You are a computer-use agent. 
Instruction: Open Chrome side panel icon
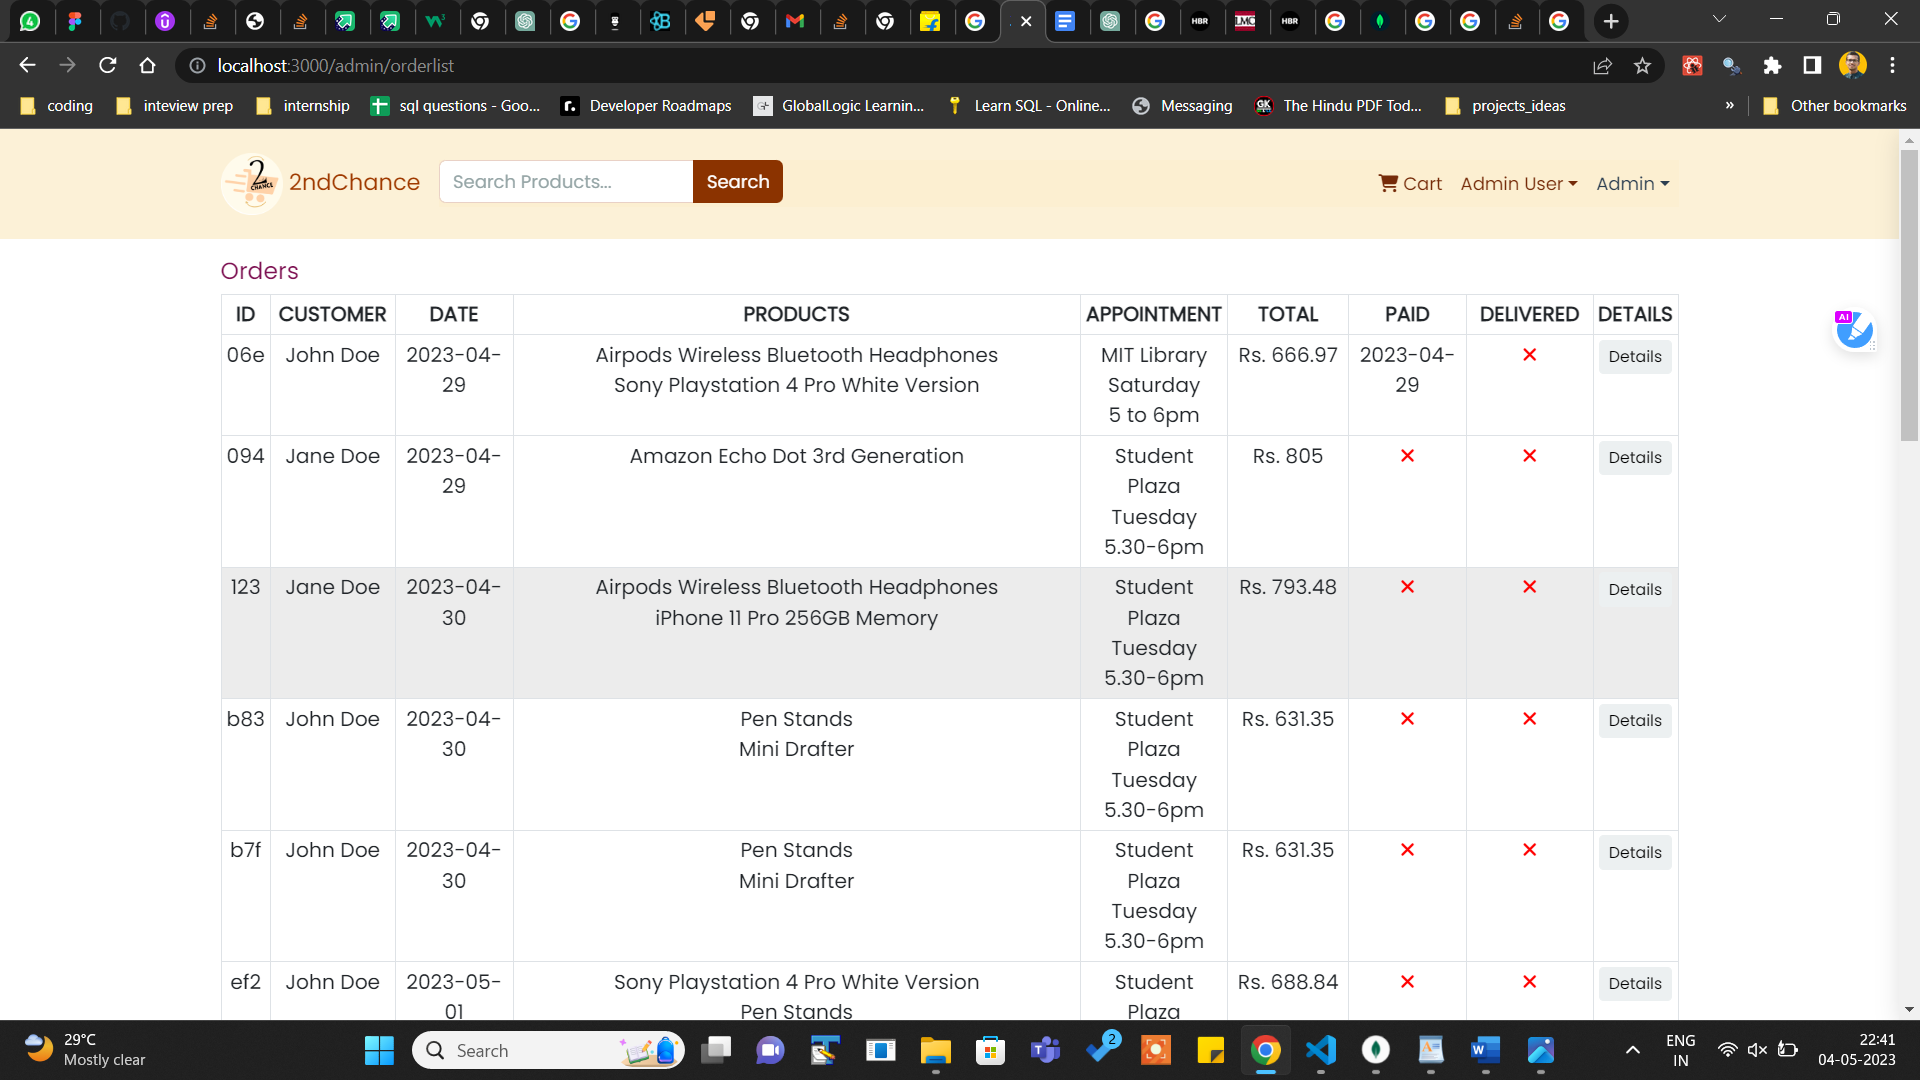1812,66
